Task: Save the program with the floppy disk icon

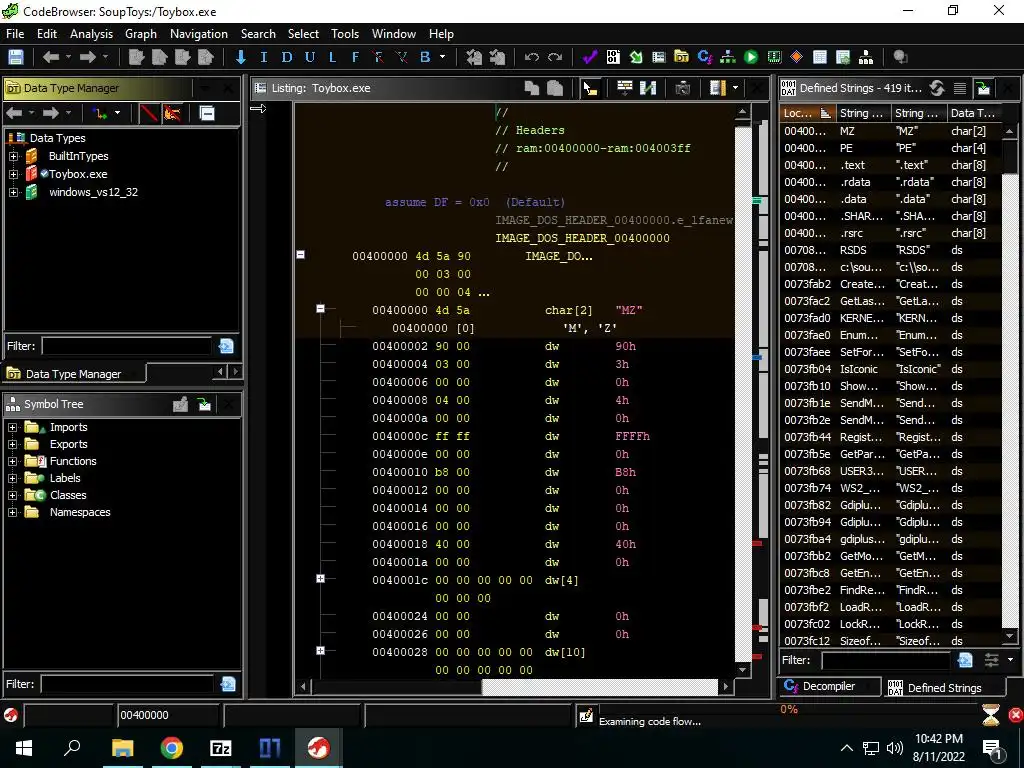Action: (16, 57)
